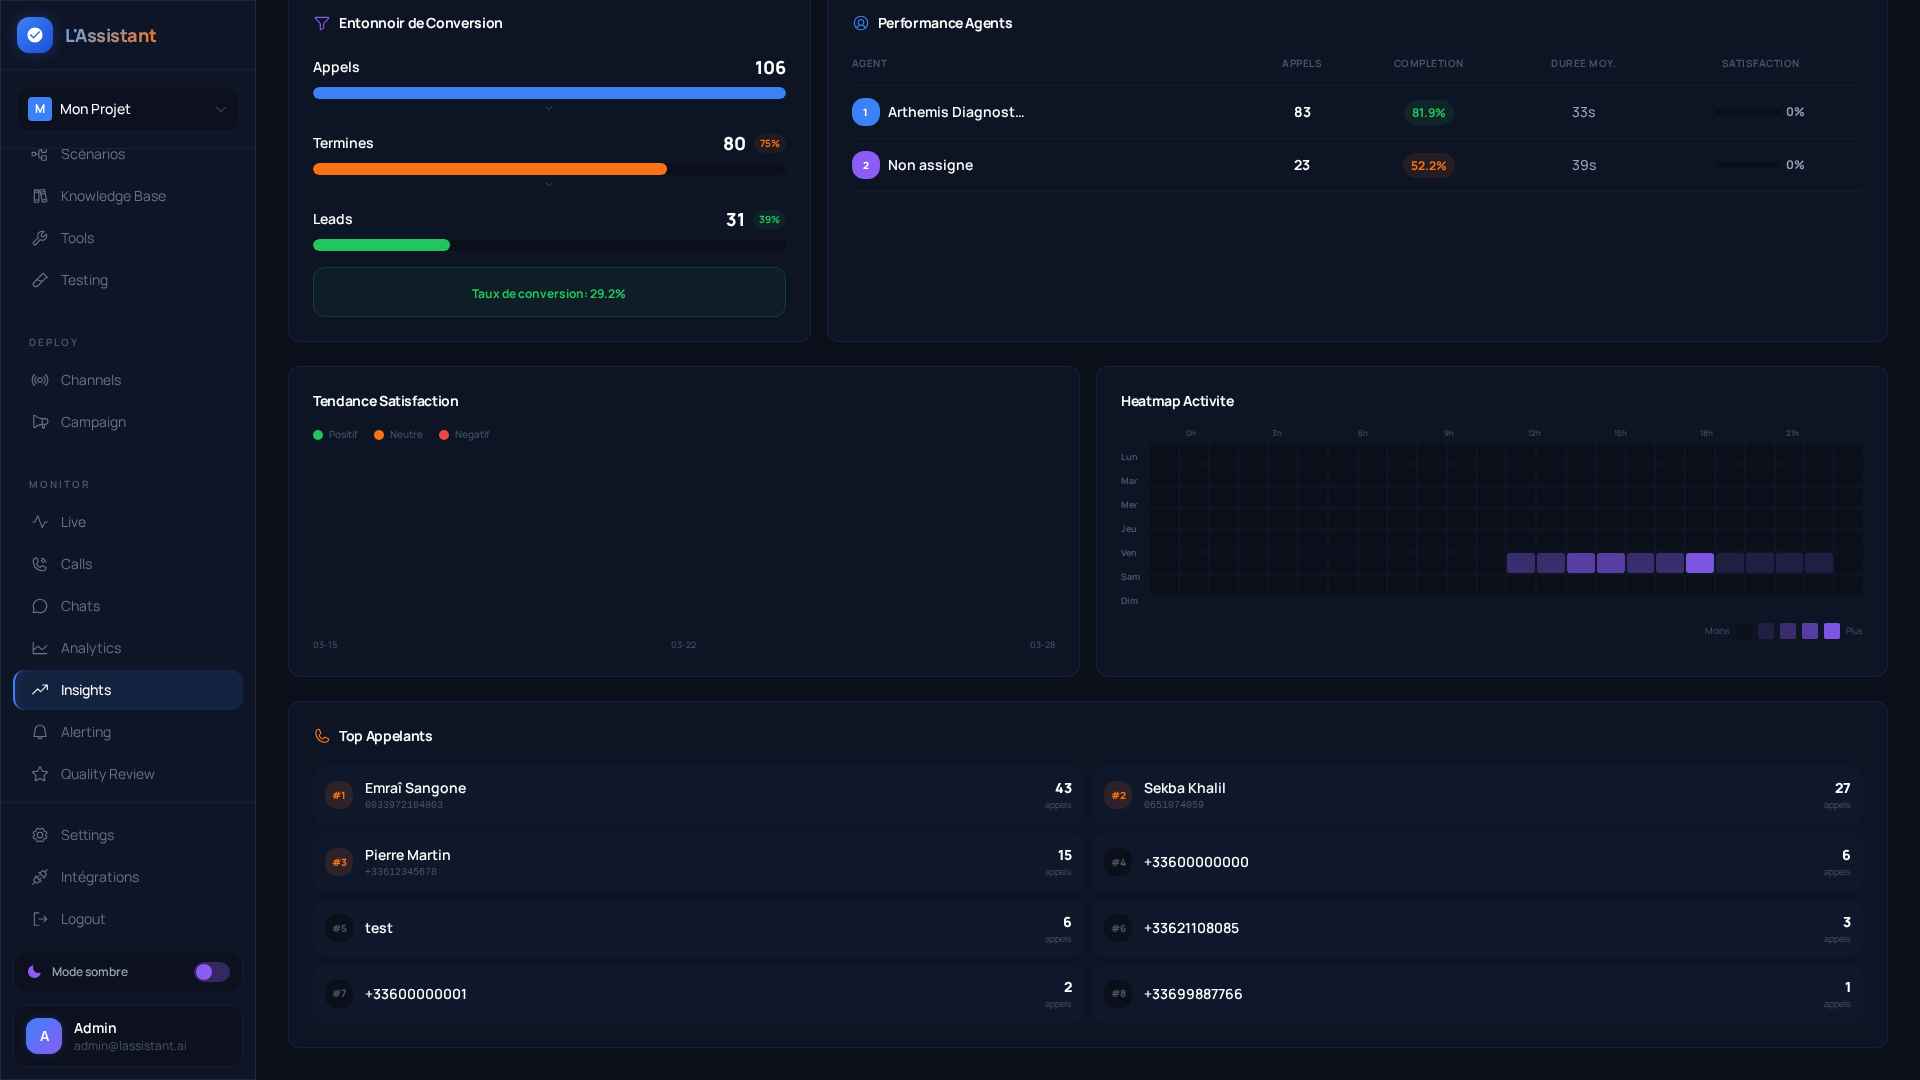Select the Live monitoring icon
Screen dimensions: 1920x1080
pos(40,522)
